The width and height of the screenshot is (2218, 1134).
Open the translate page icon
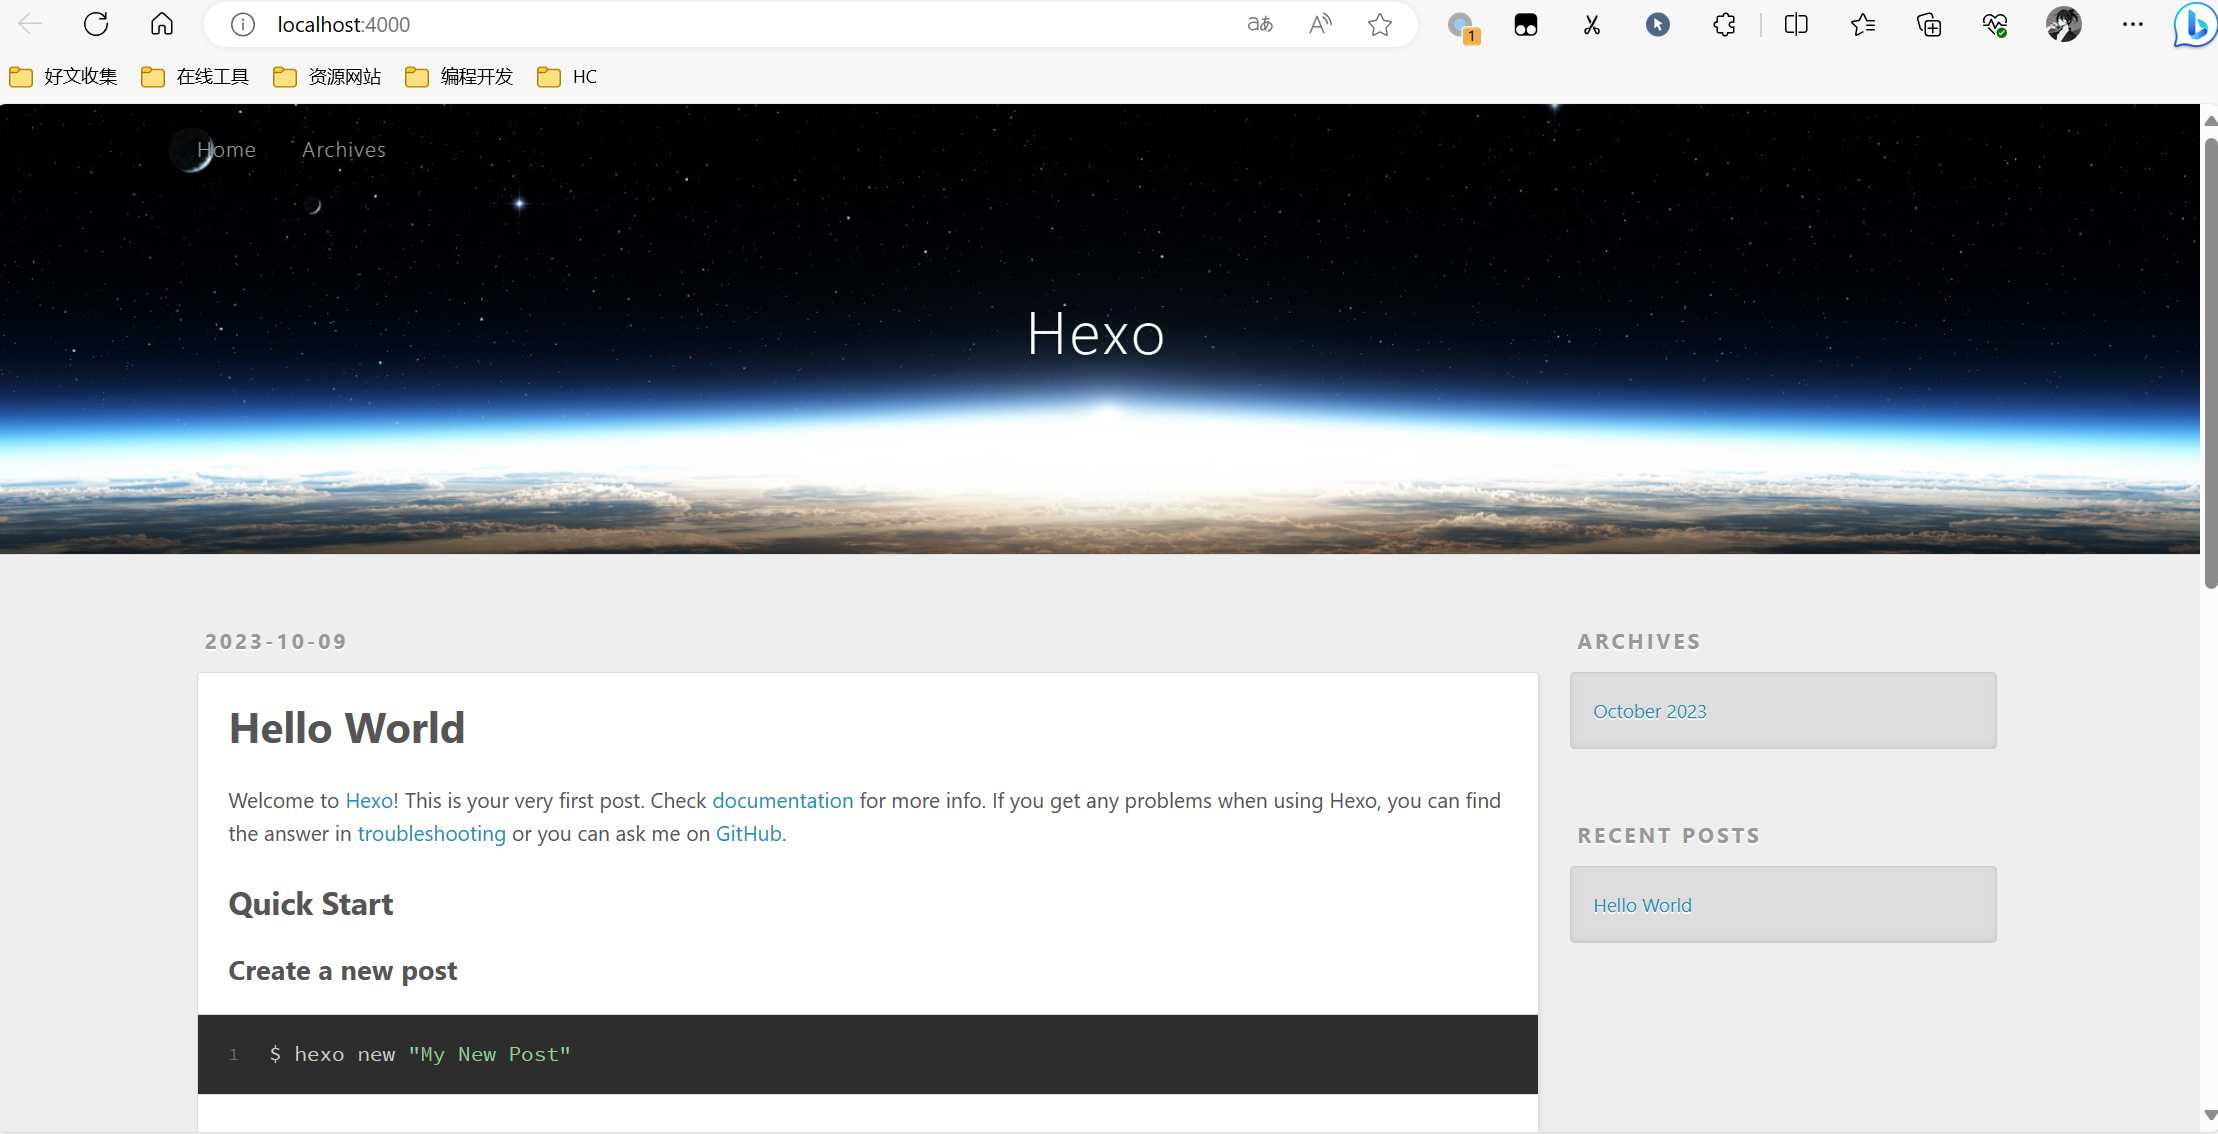tap(1260, 24)
